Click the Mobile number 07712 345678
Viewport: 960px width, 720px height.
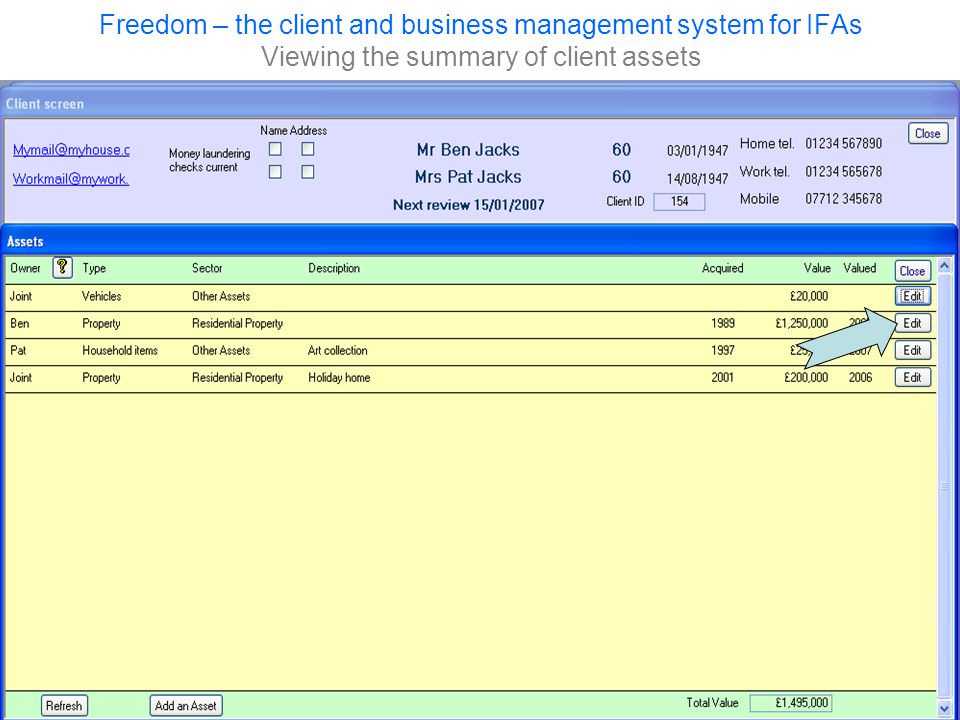tap(844, 198)
